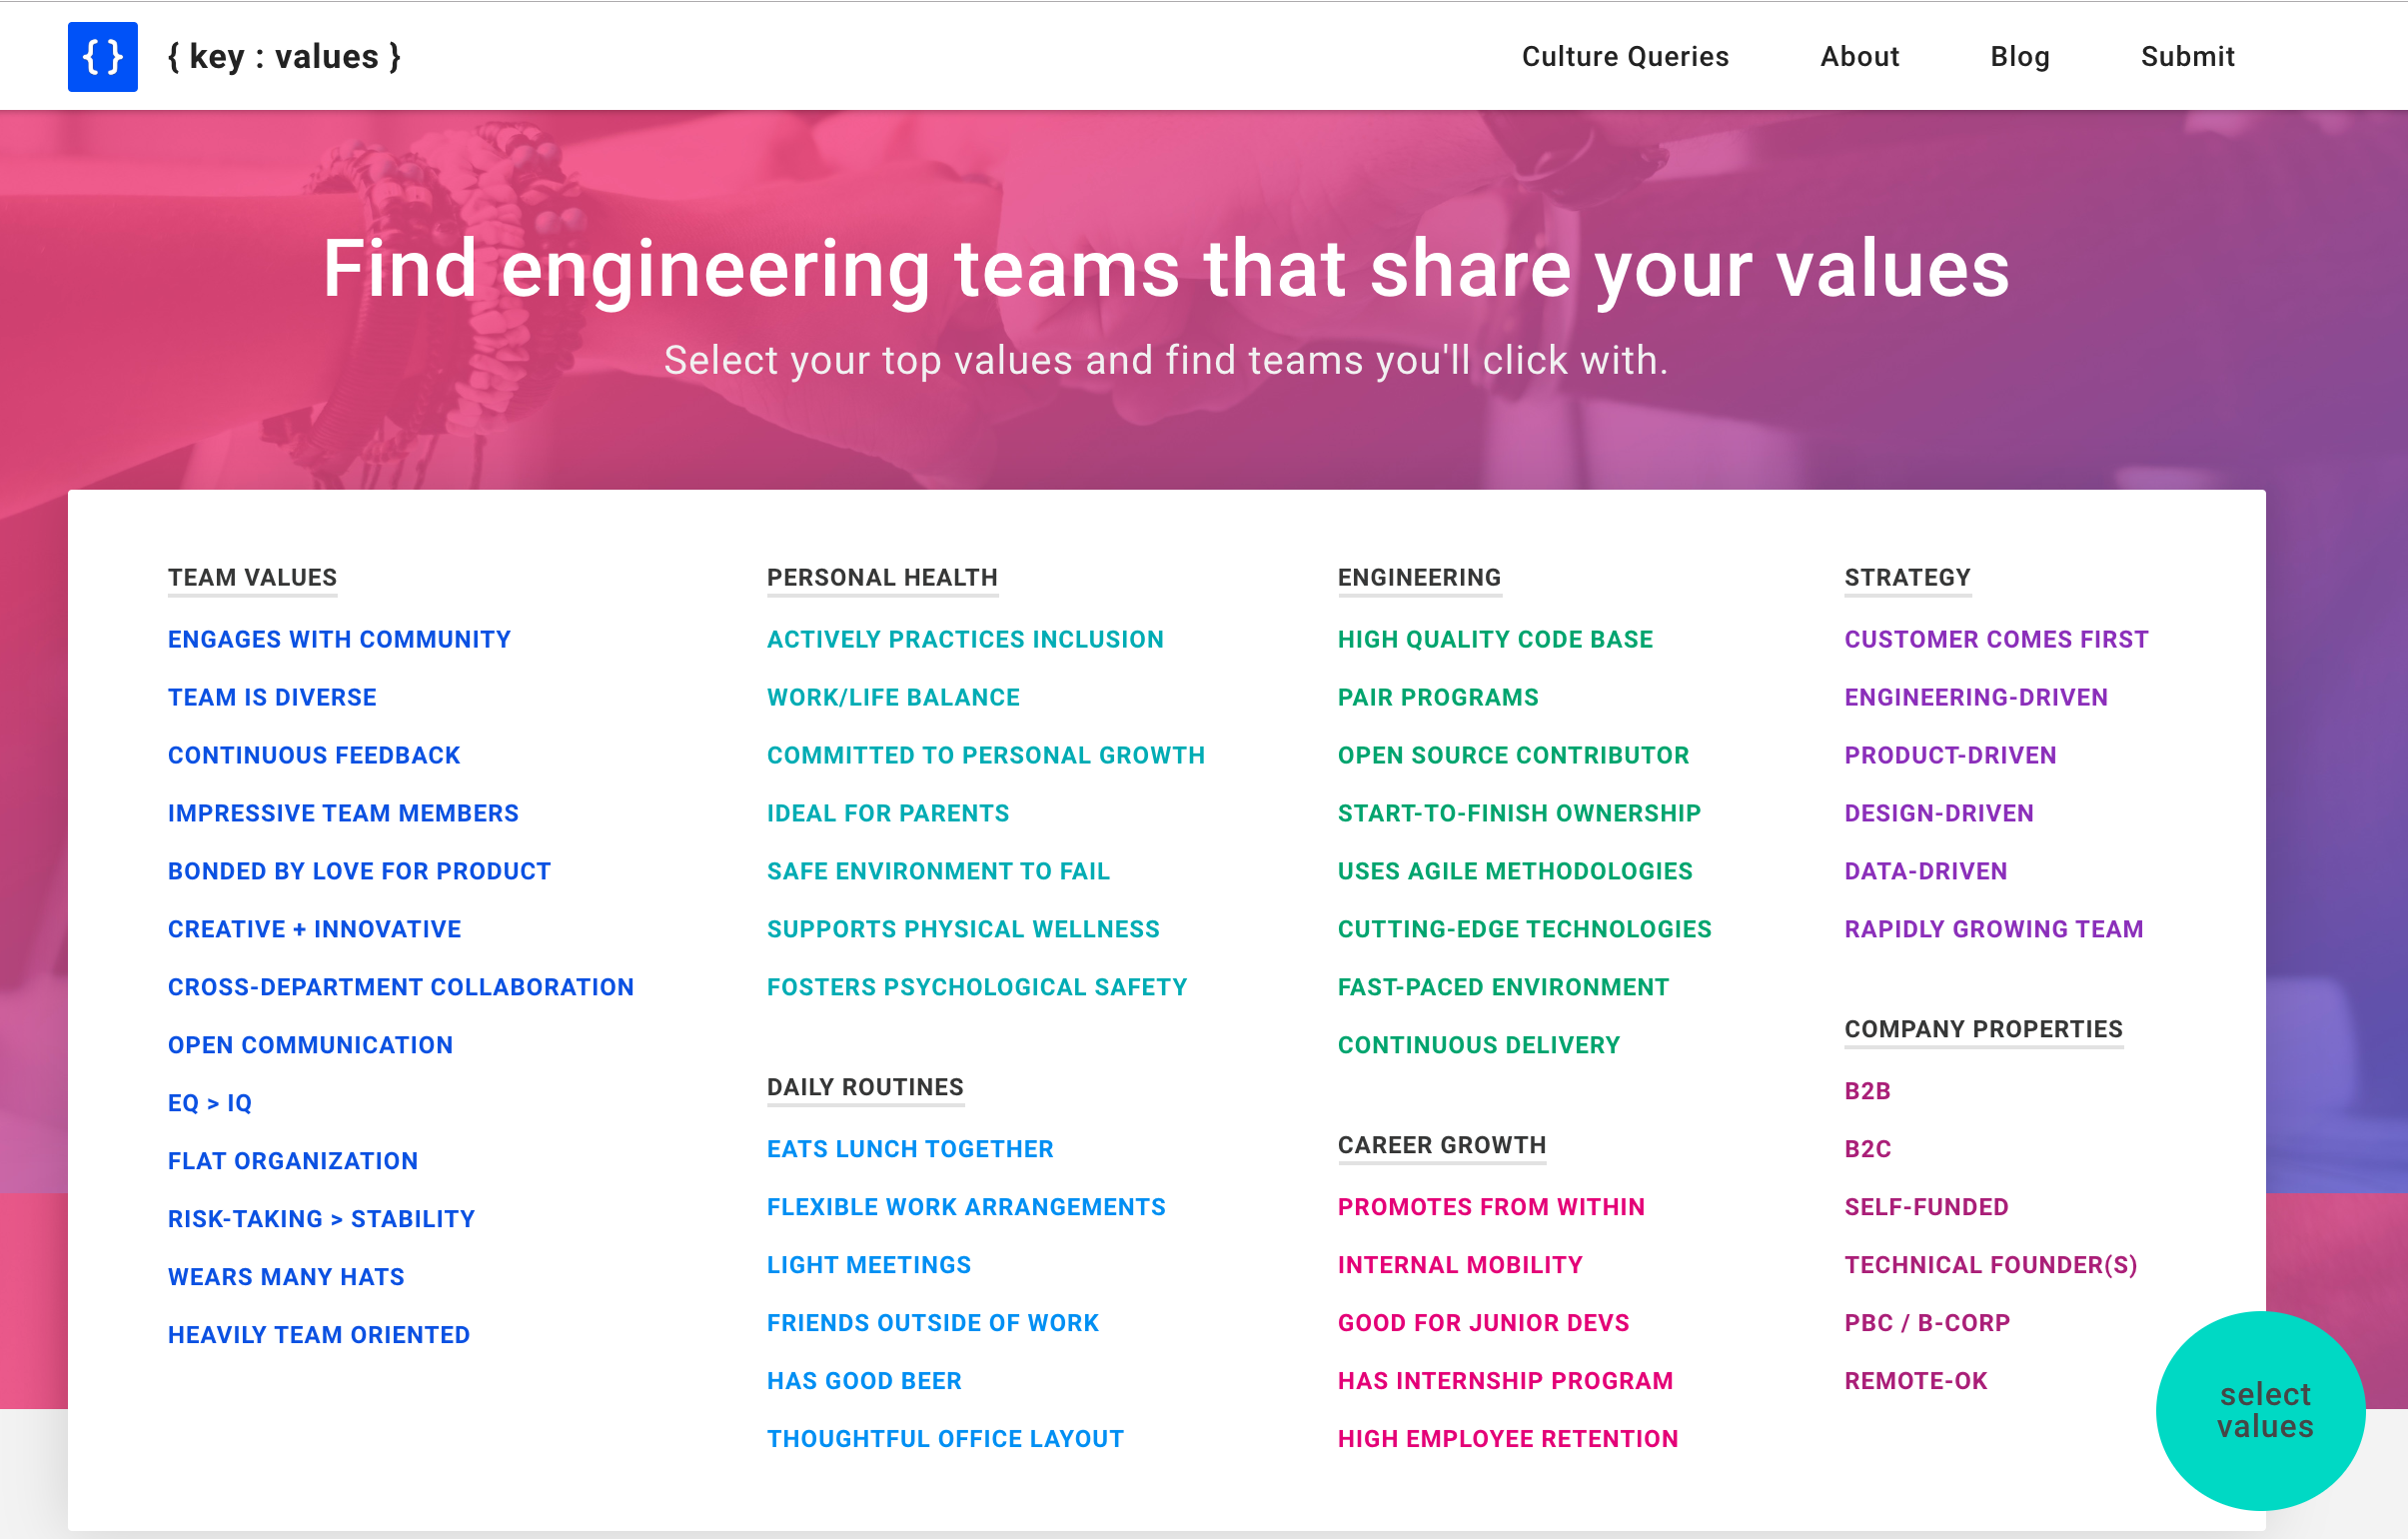Select CUSTOMER COMES FIRST strategy value

(1996, 639)
